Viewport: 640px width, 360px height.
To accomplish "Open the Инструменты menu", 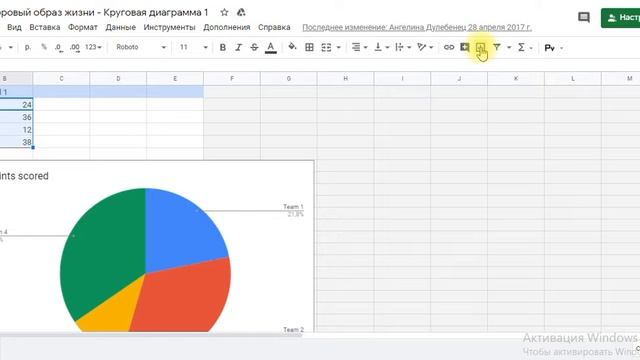I will pos(169,27).
